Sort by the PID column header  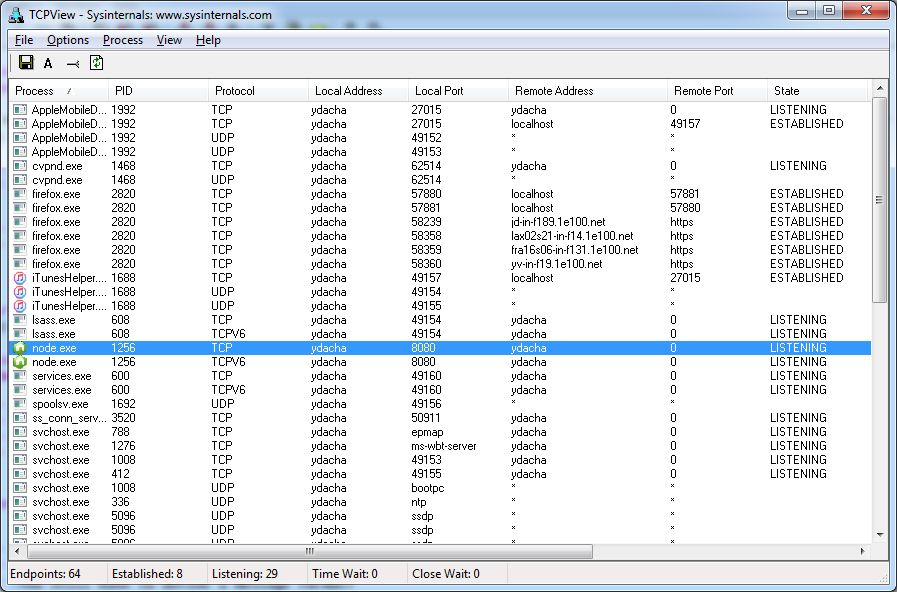pyautogui.click(x=158, y=91)
